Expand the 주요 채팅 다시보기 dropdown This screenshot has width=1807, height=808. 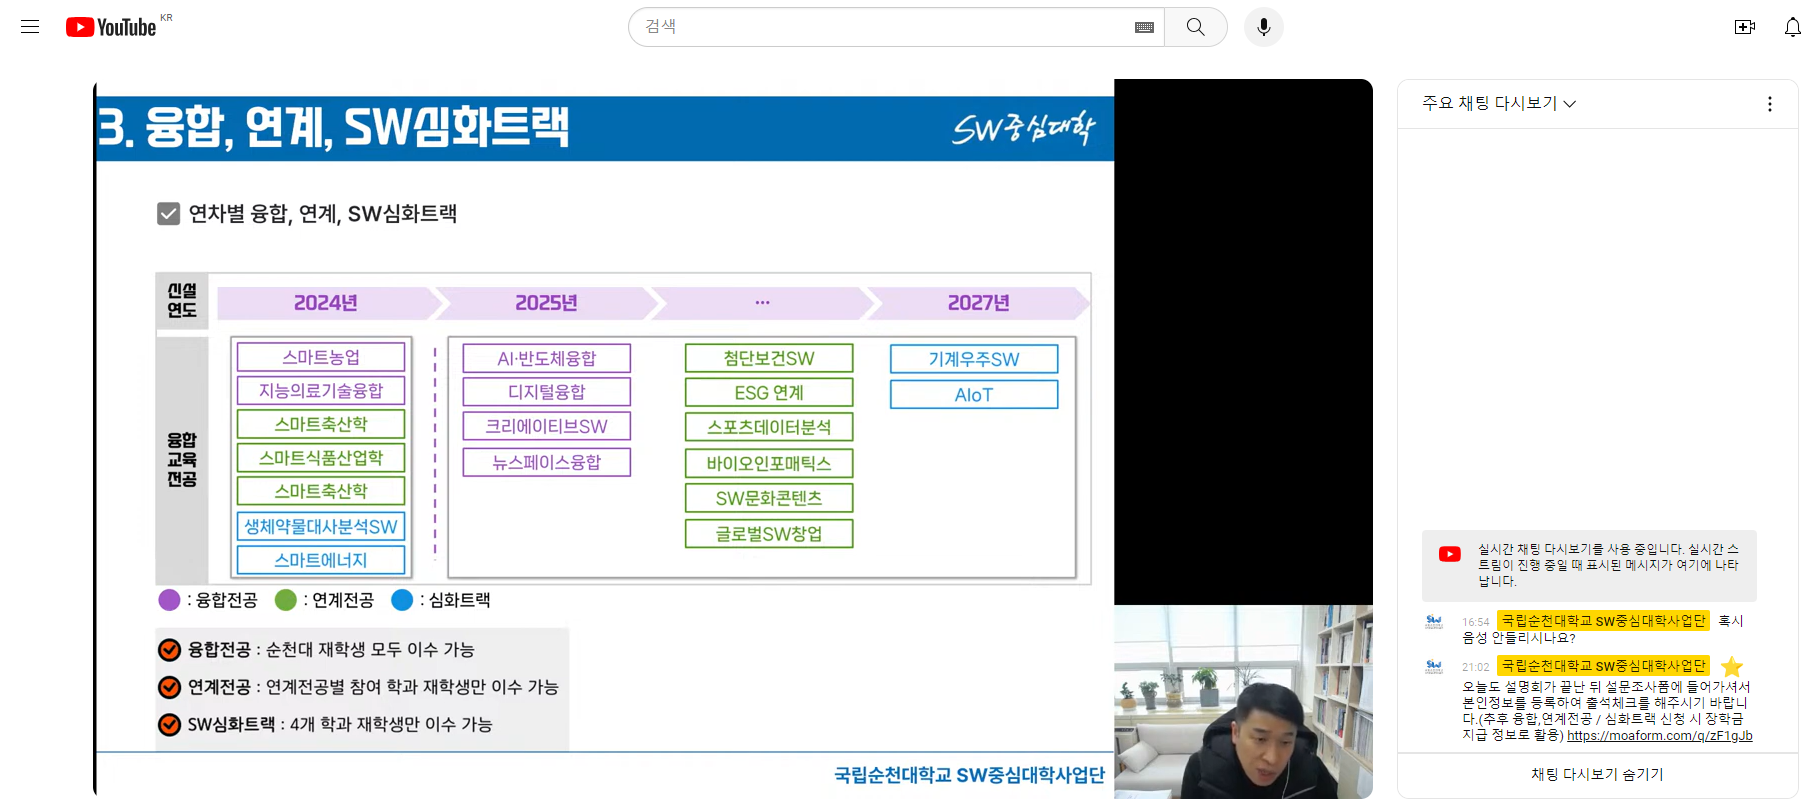click(x=1498, y=103)
